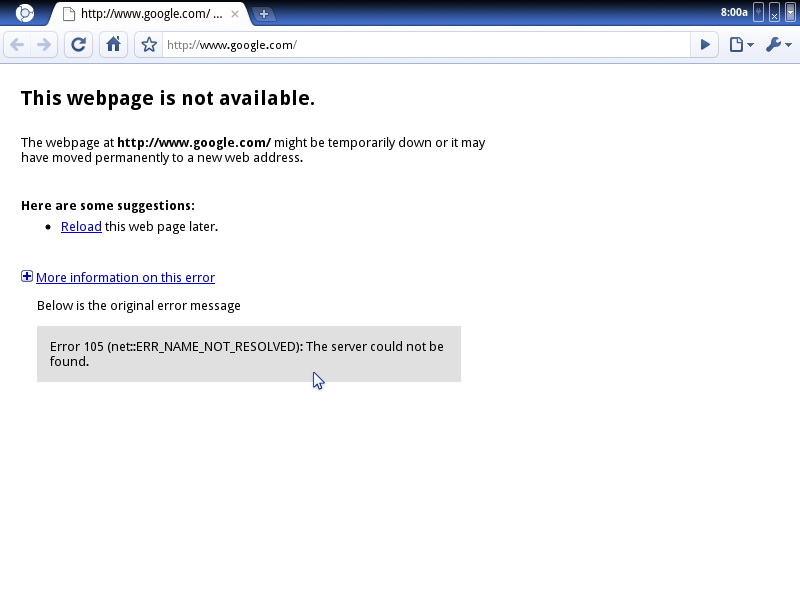Select the http://www.google.com/ tab
800x600 pixels.
click(145, 14)
